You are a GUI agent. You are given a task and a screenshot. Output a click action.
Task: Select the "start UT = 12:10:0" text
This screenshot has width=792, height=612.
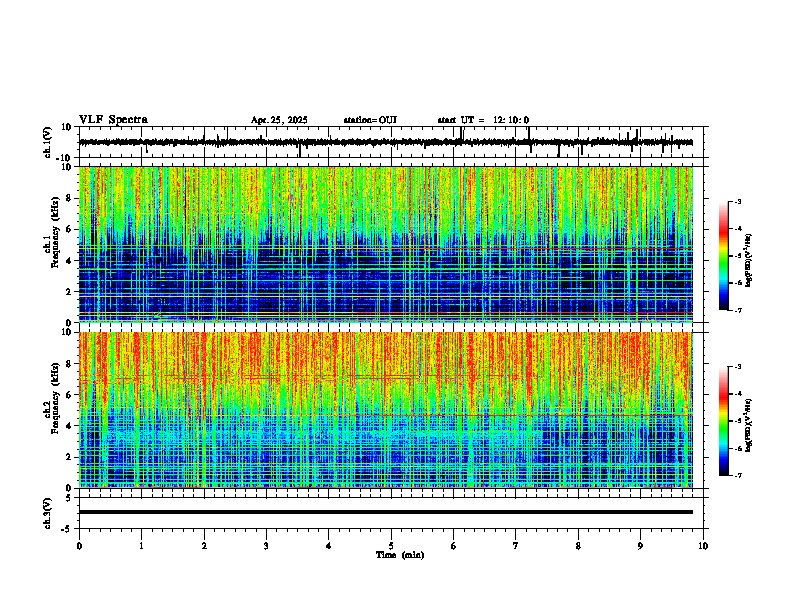coord(483,120)
